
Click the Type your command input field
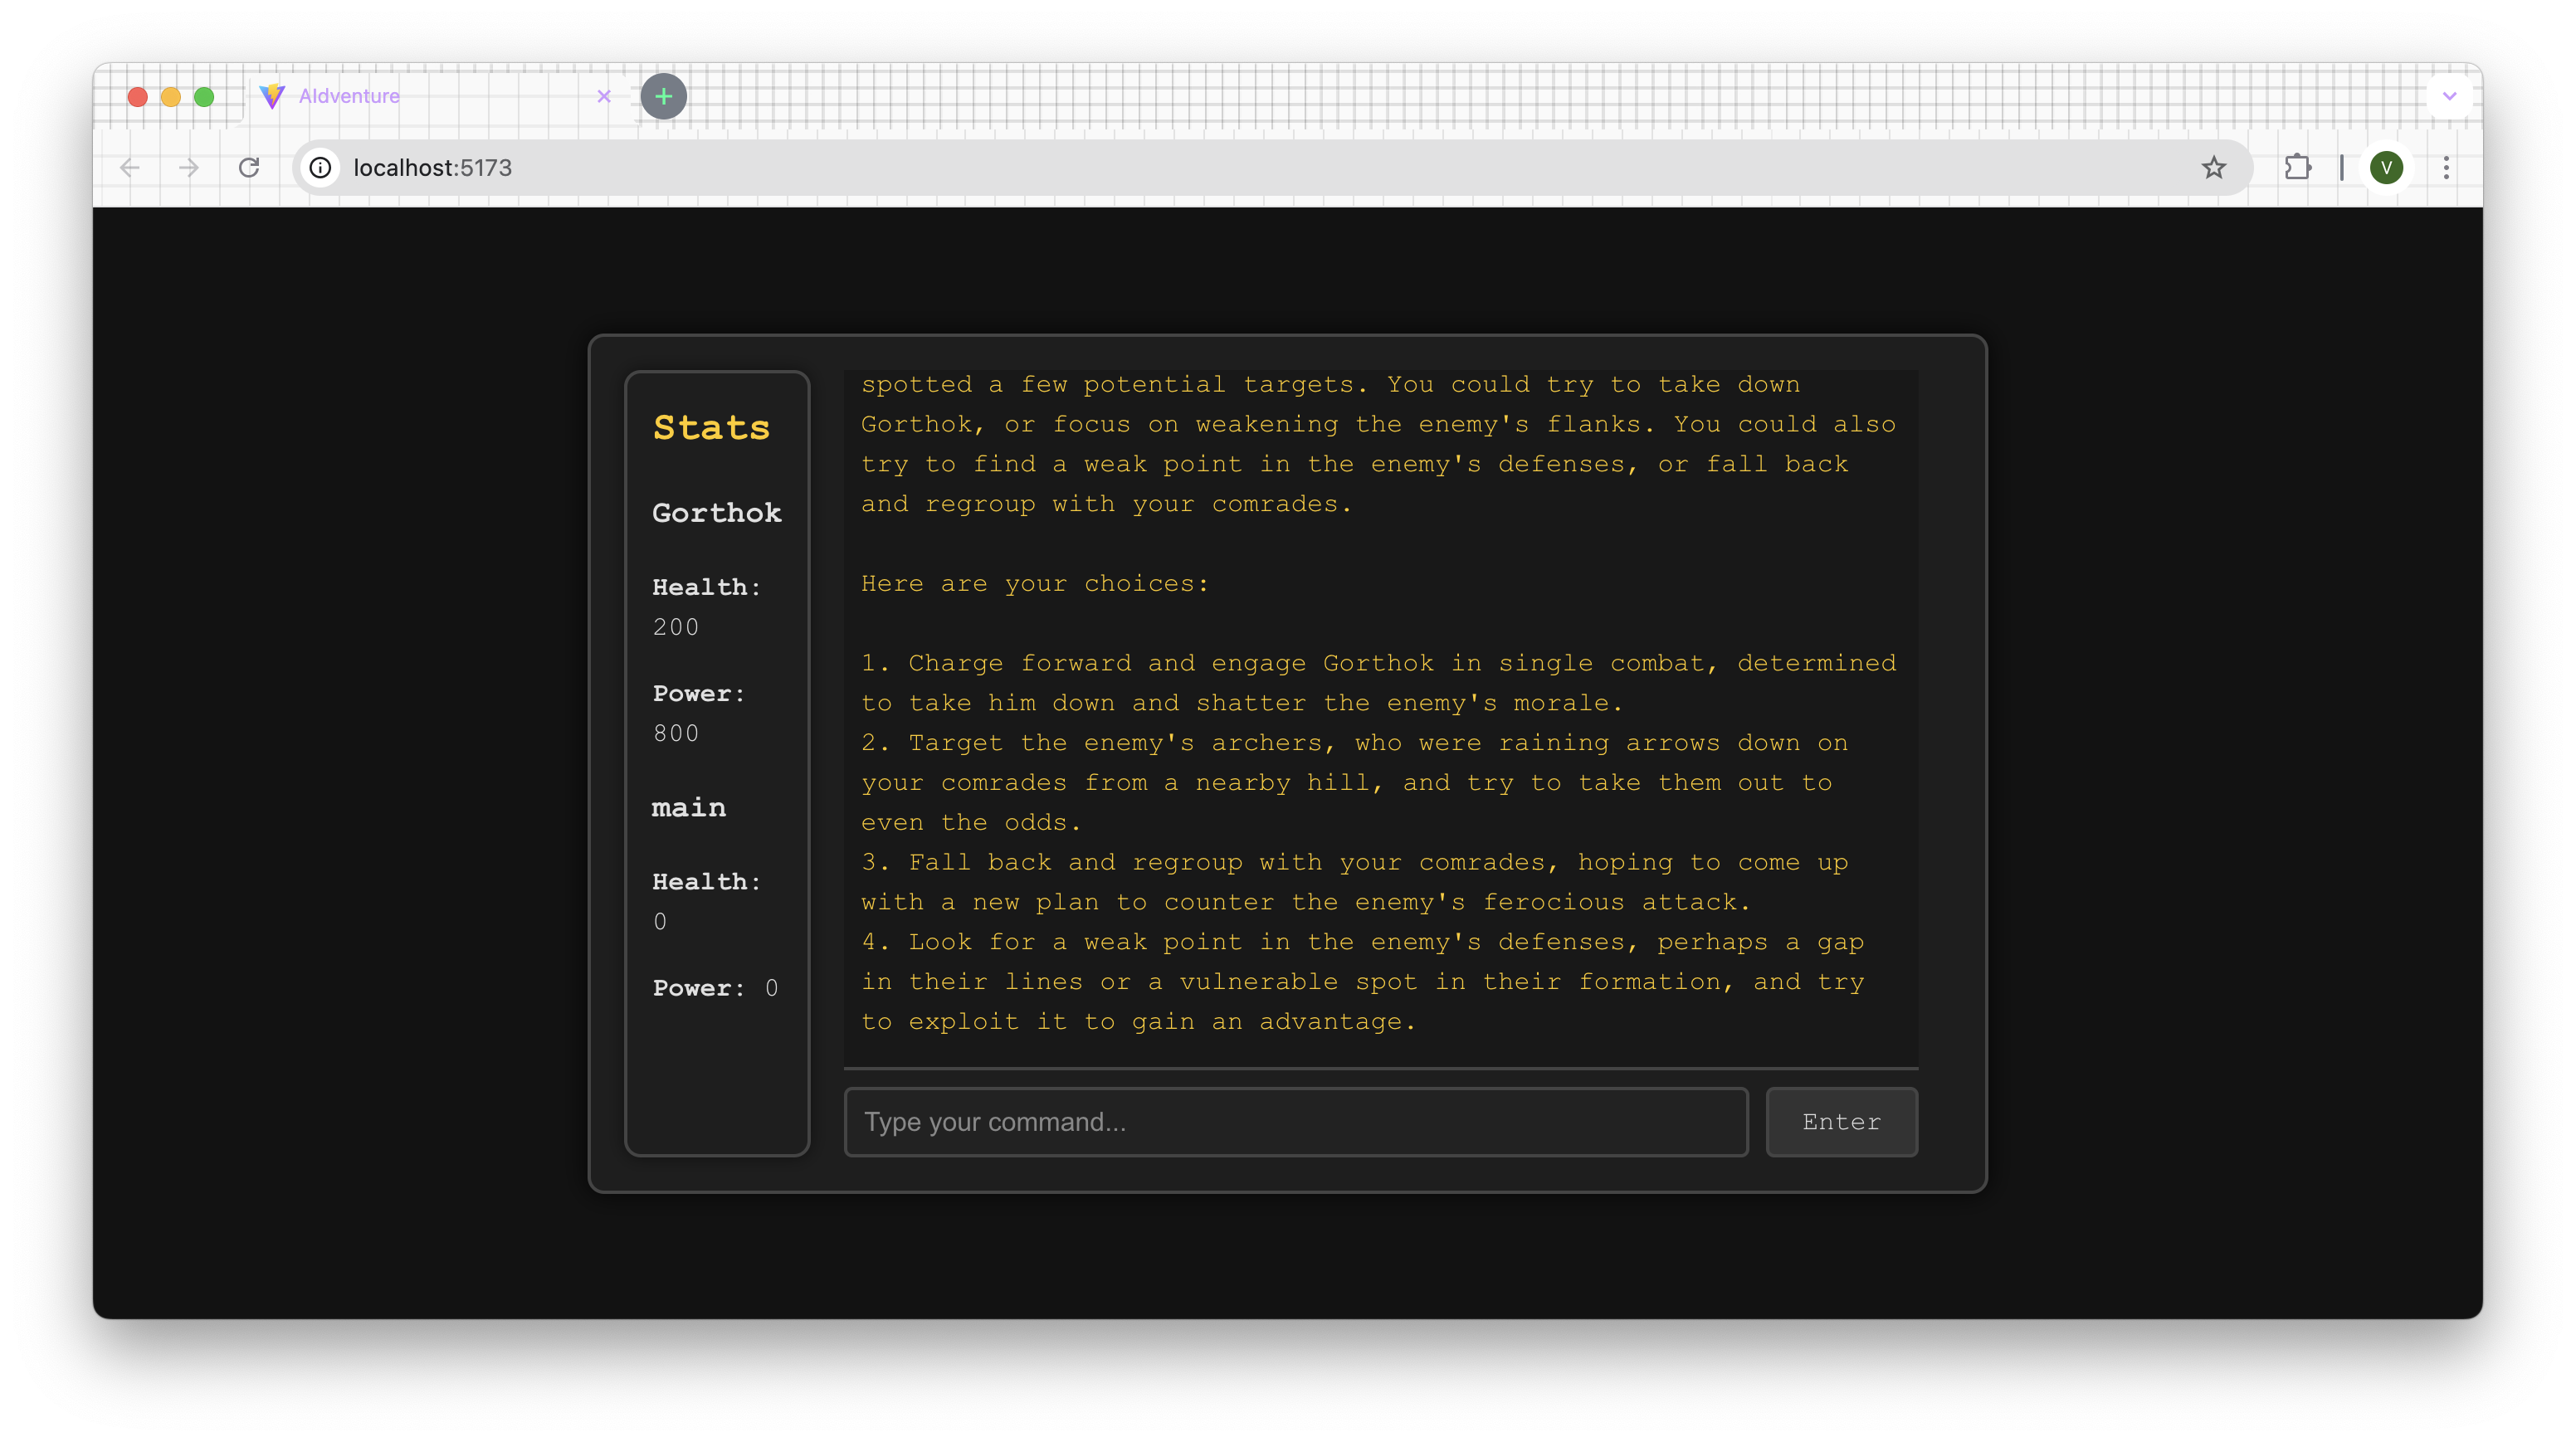pos(1295,1122)
